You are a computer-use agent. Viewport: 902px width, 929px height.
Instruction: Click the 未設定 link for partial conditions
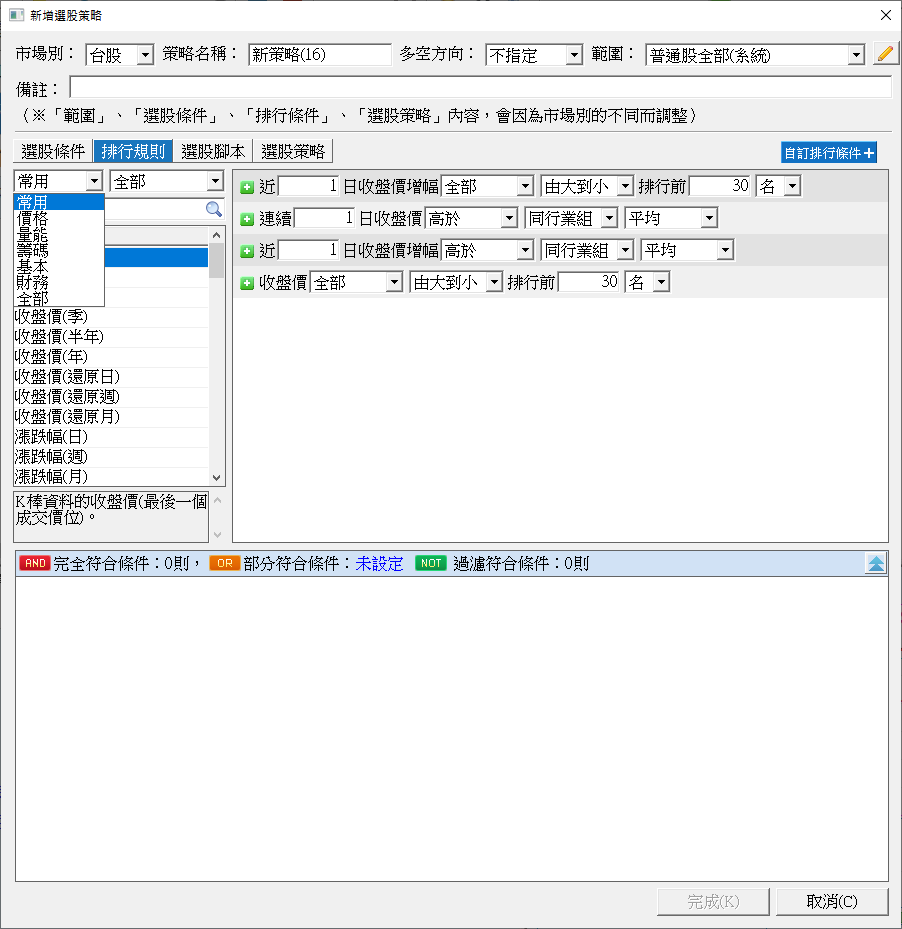pos(379,564)
